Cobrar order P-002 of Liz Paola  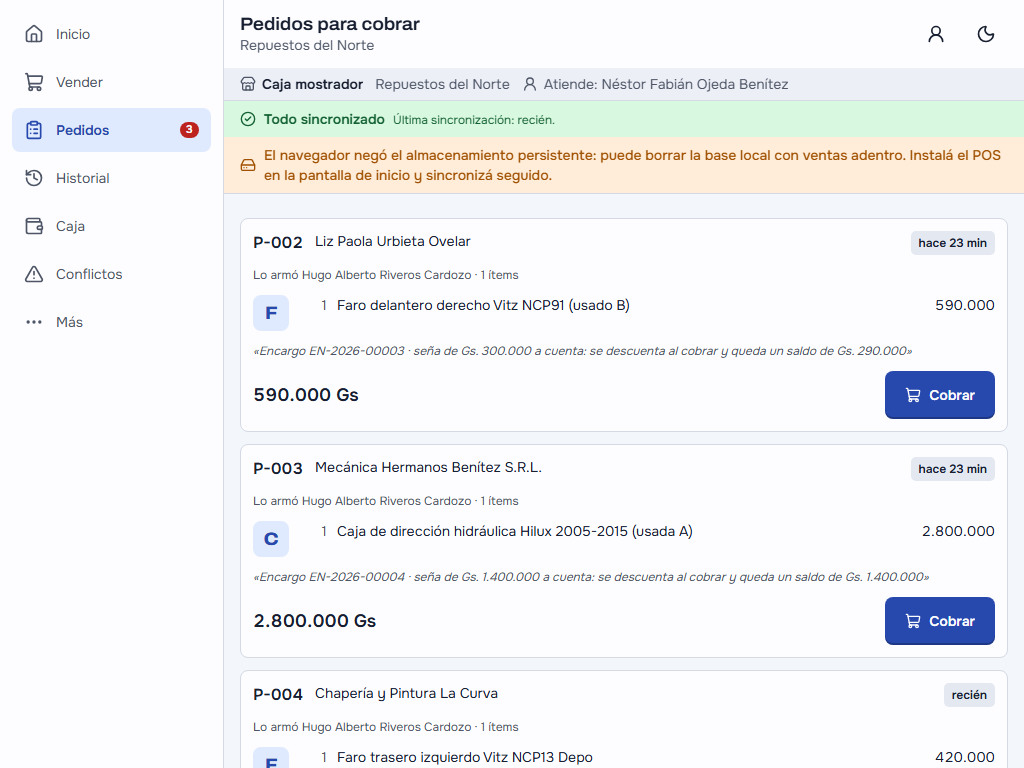coord(940,395)
